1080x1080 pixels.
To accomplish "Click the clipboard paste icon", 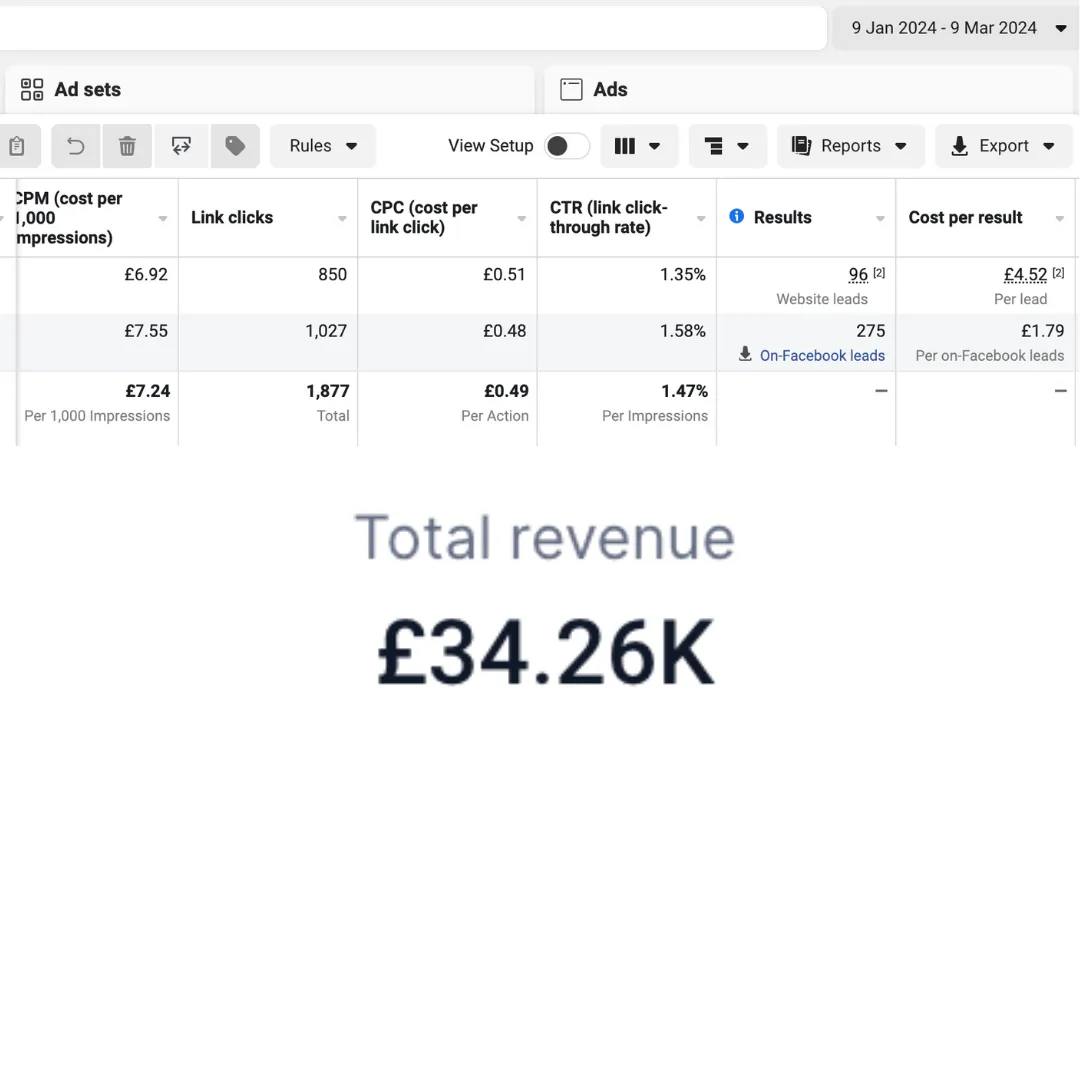I will pyautogui.click(x=17, y=146).
